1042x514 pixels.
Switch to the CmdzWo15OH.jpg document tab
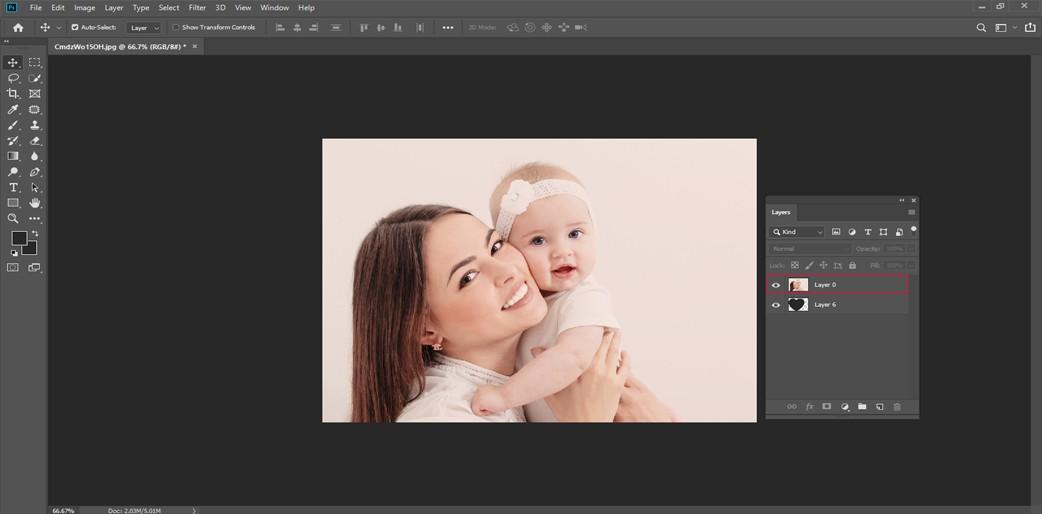(120, 47)
